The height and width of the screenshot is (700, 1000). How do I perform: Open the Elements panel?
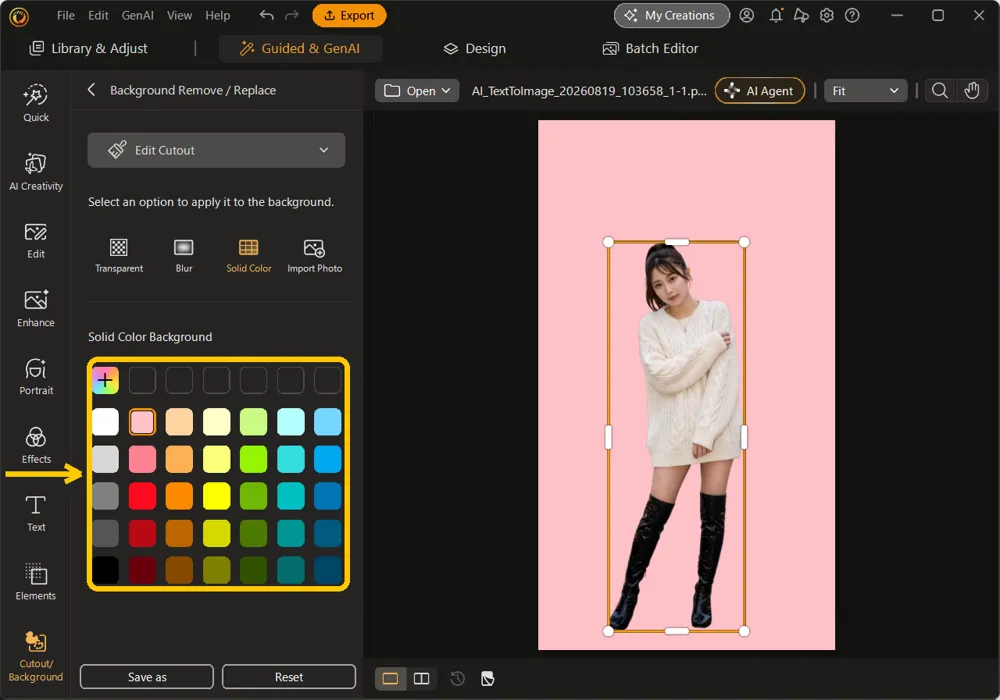[36, 582]
